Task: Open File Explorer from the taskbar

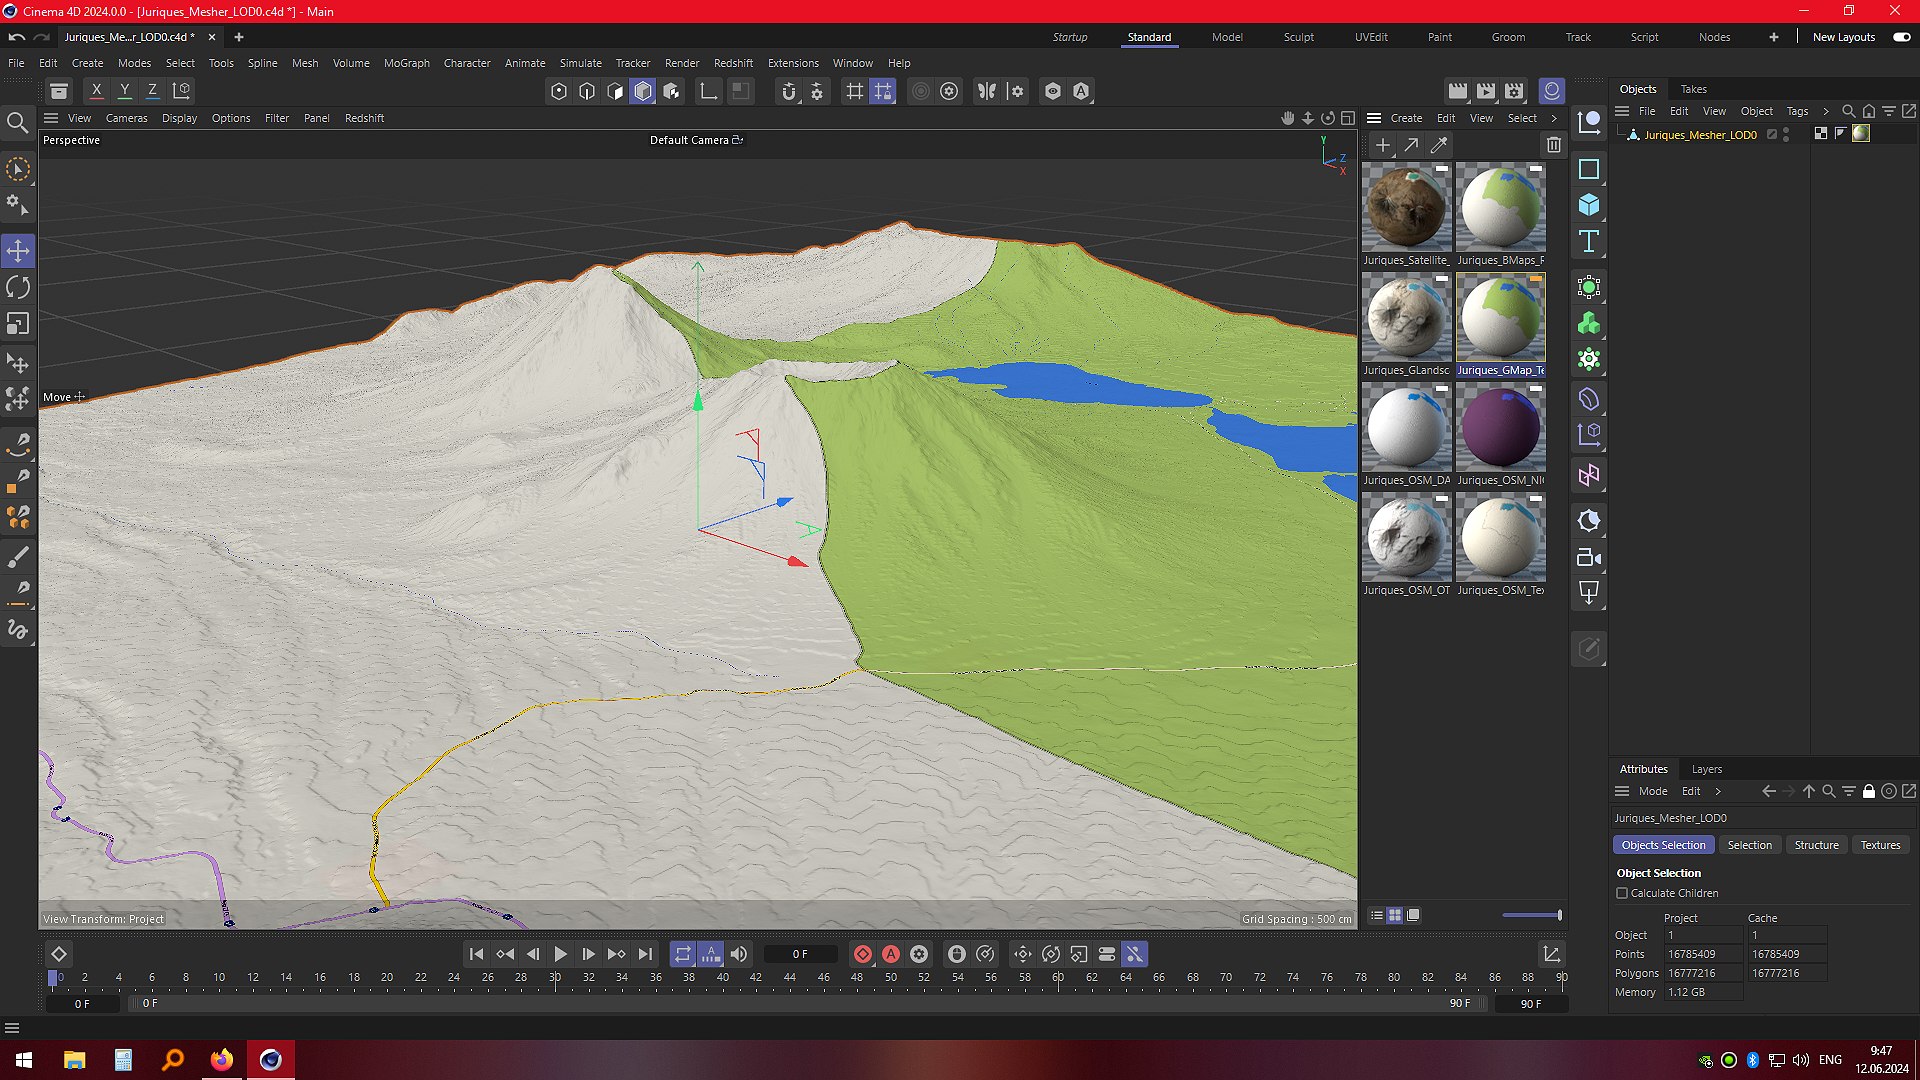Action: (x=75, y=1060)
